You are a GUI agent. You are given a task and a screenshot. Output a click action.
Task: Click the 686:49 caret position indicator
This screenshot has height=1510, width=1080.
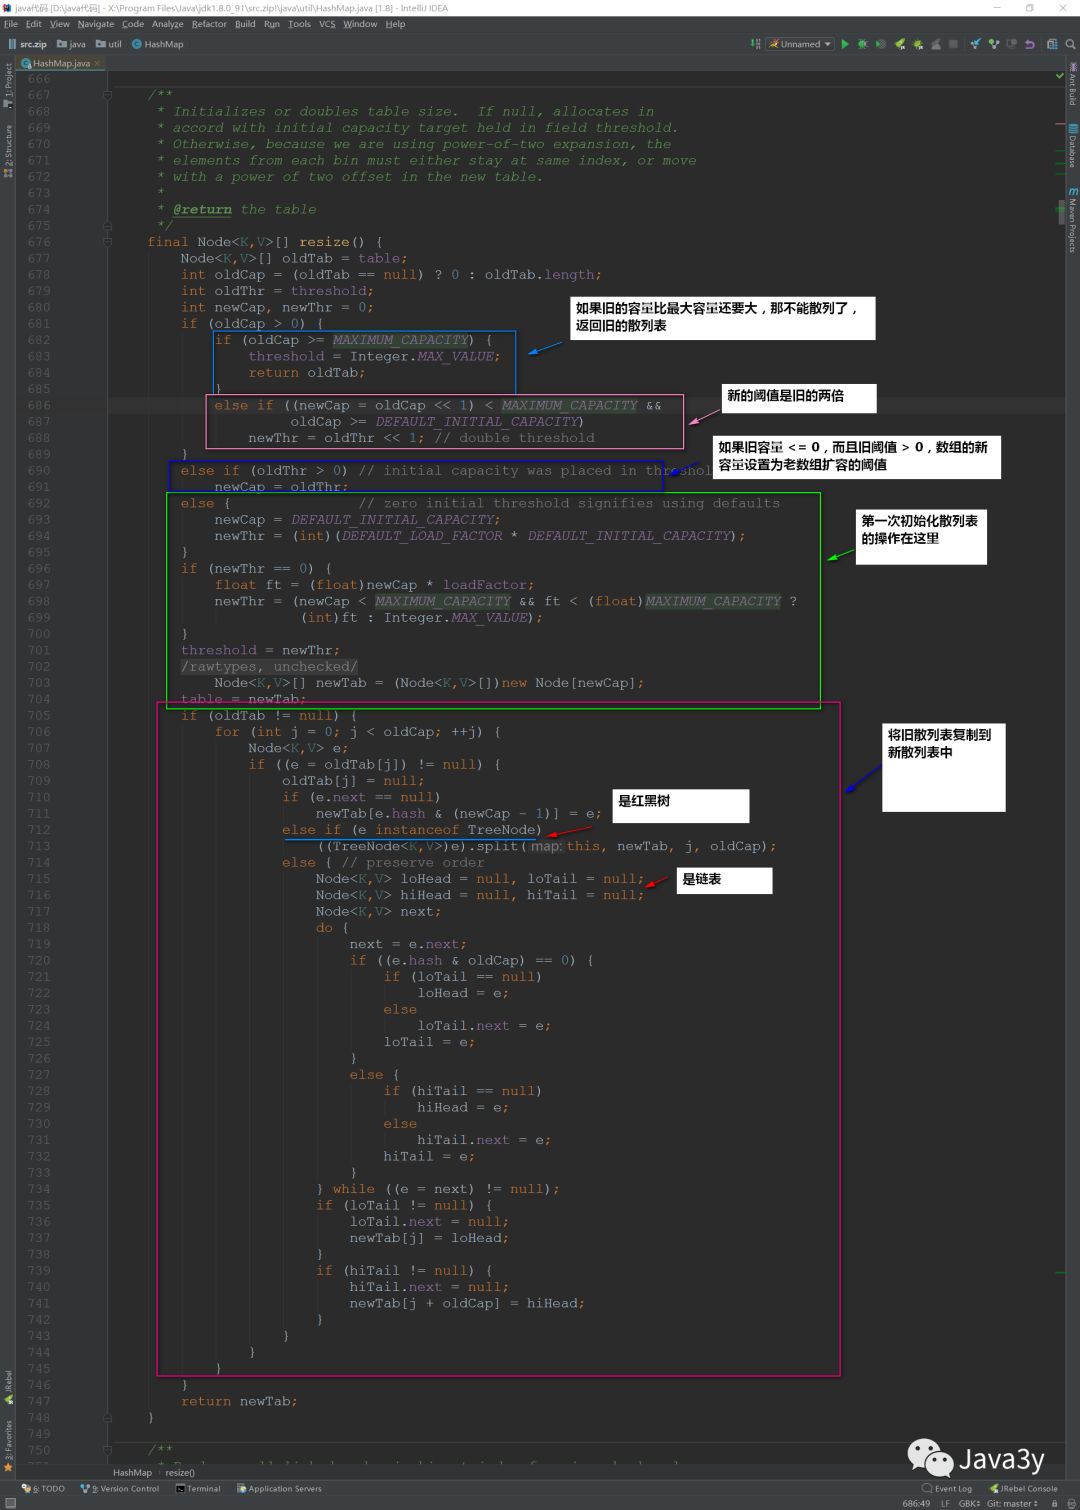click(x=916, y=1503)
